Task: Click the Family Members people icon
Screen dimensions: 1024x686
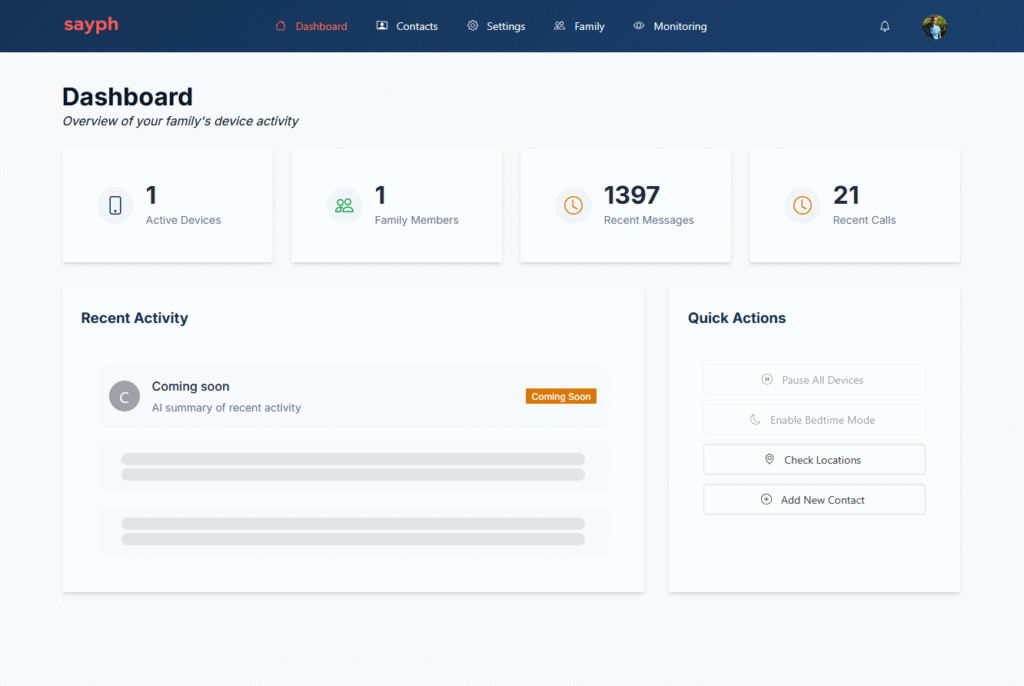Action: (344, 205)
